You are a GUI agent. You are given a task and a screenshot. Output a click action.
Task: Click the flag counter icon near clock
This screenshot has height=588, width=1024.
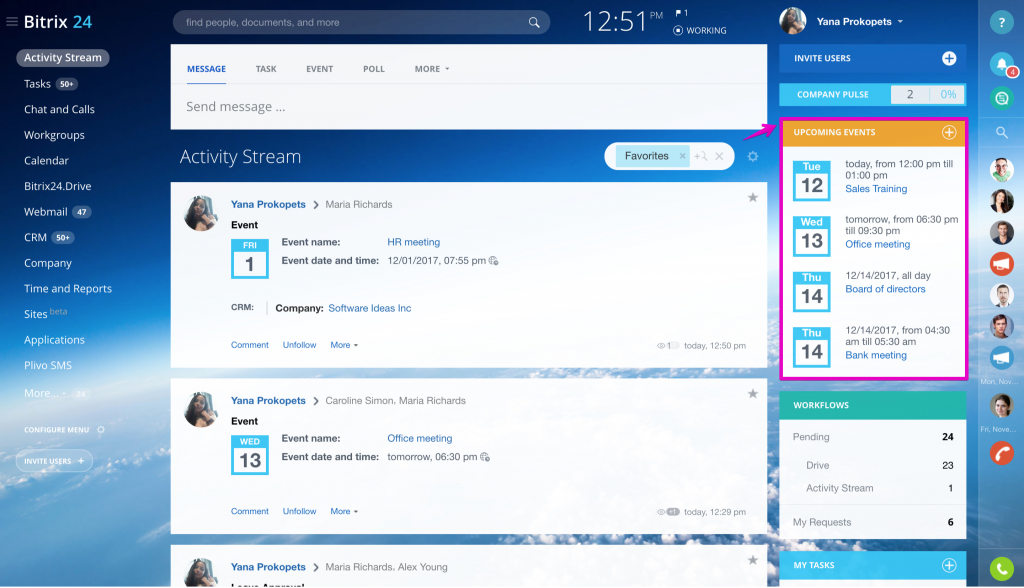[x=681, y=12]
